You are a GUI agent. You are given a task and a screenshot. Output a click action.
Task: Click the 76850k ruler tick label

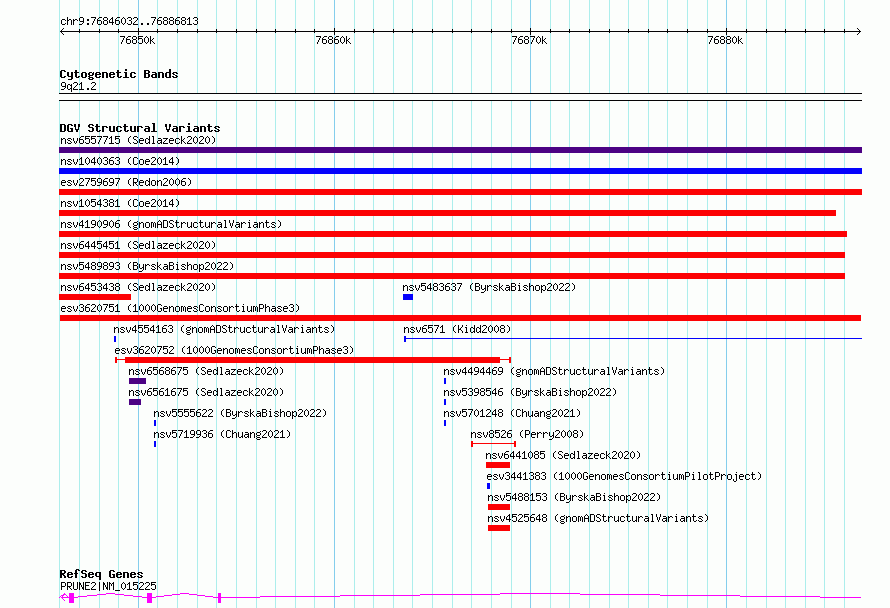(x=137, y=40)
